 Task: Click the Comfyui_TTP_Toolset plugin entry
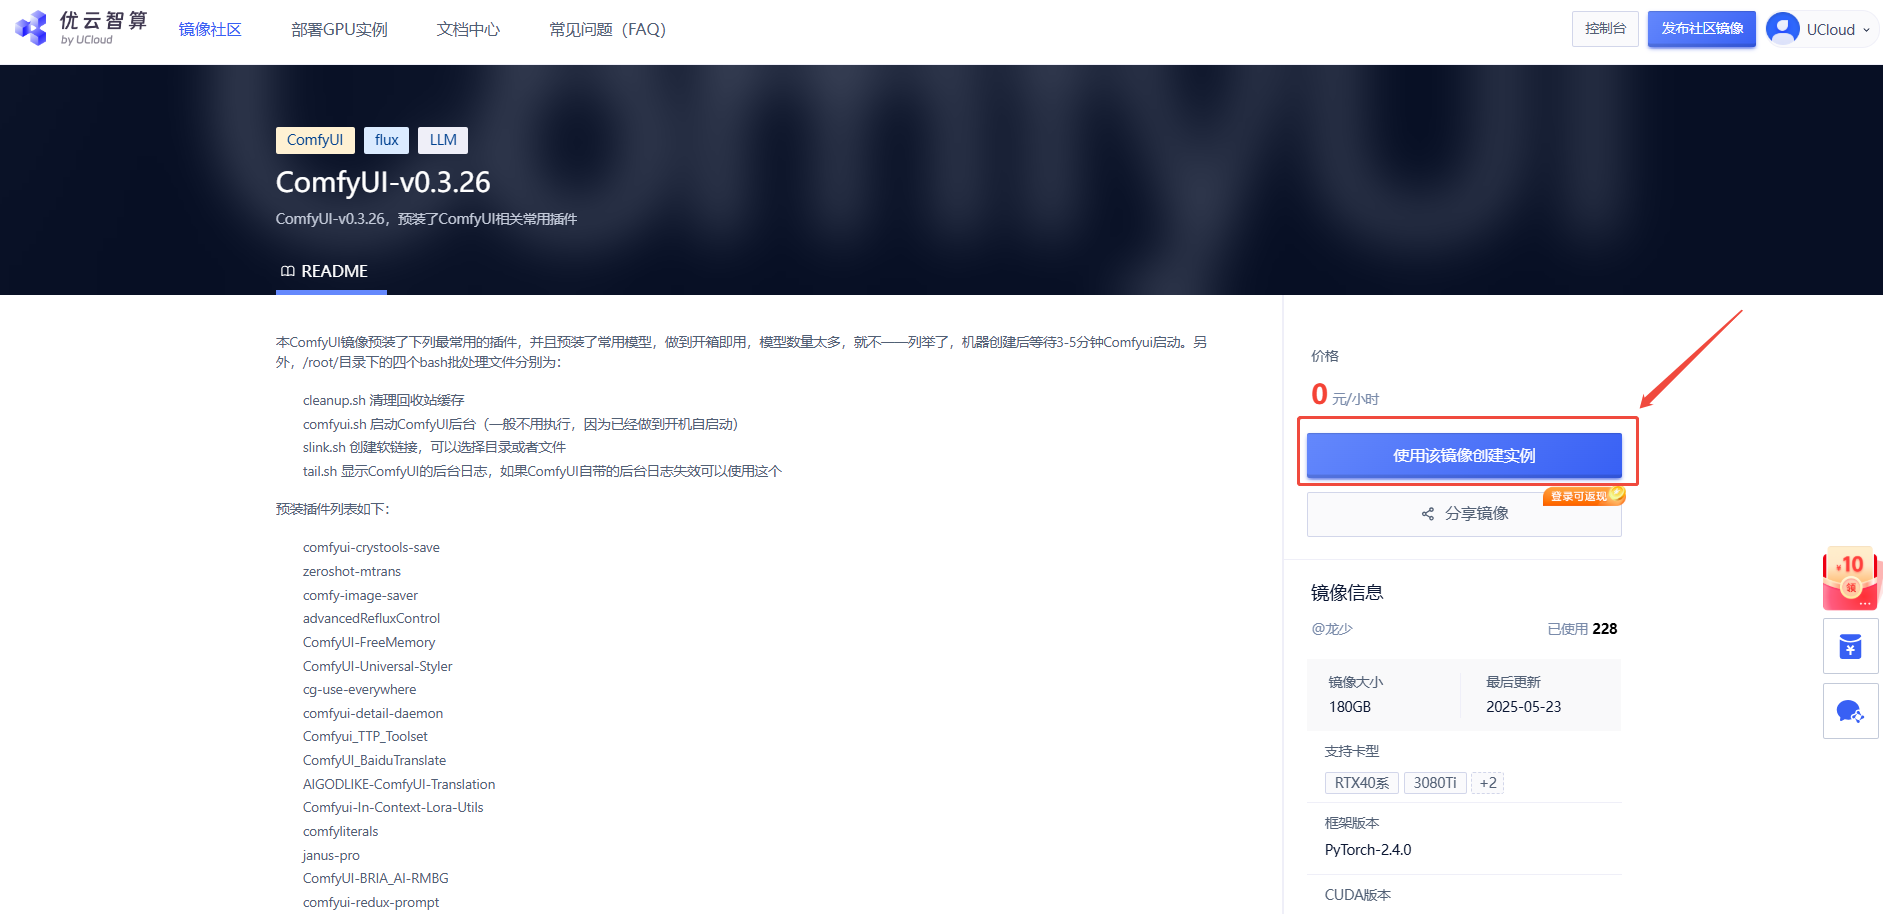tap(365, 737)
